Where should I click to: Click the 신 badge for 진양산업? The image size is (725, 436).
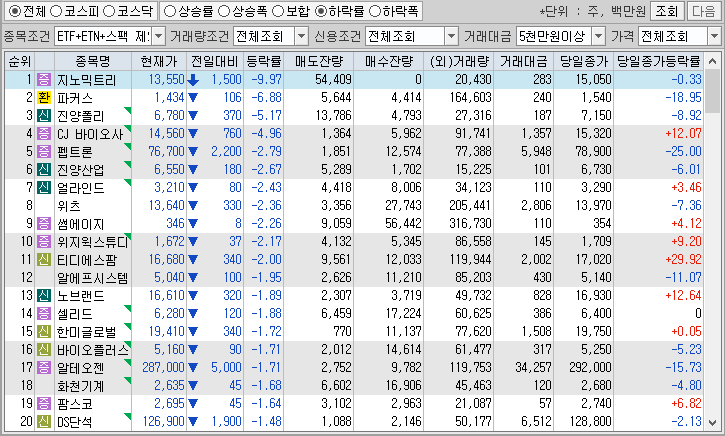point(44,170)
